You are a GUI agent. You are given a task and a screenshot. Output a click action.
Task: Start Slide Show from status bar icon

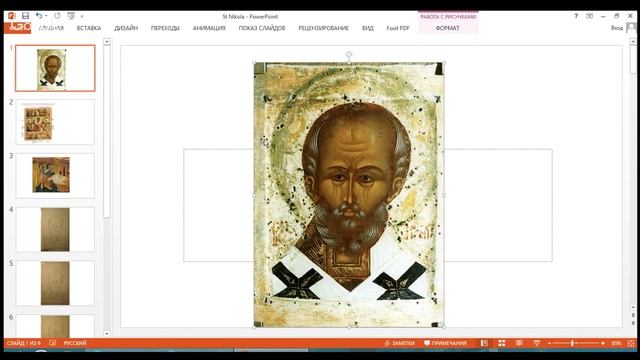click(x=537, y=343)
